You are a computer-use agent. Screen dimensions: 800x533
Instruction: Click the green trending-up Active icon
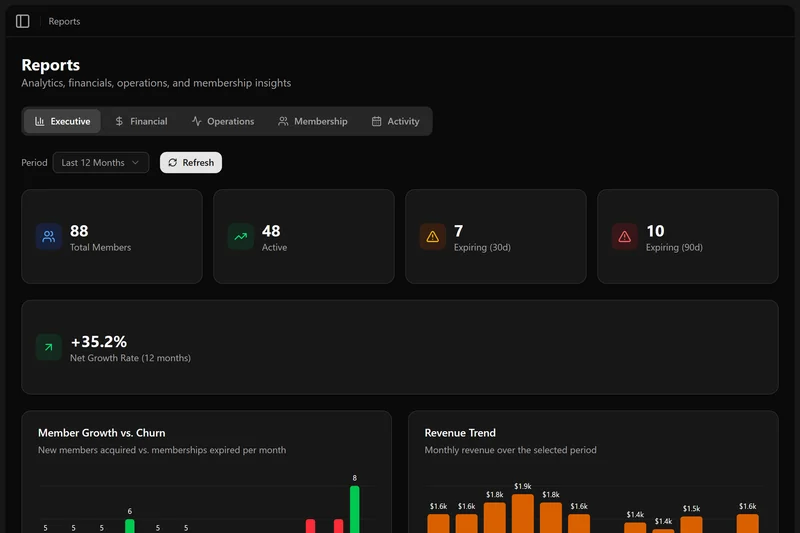click(x=241, y=237)
